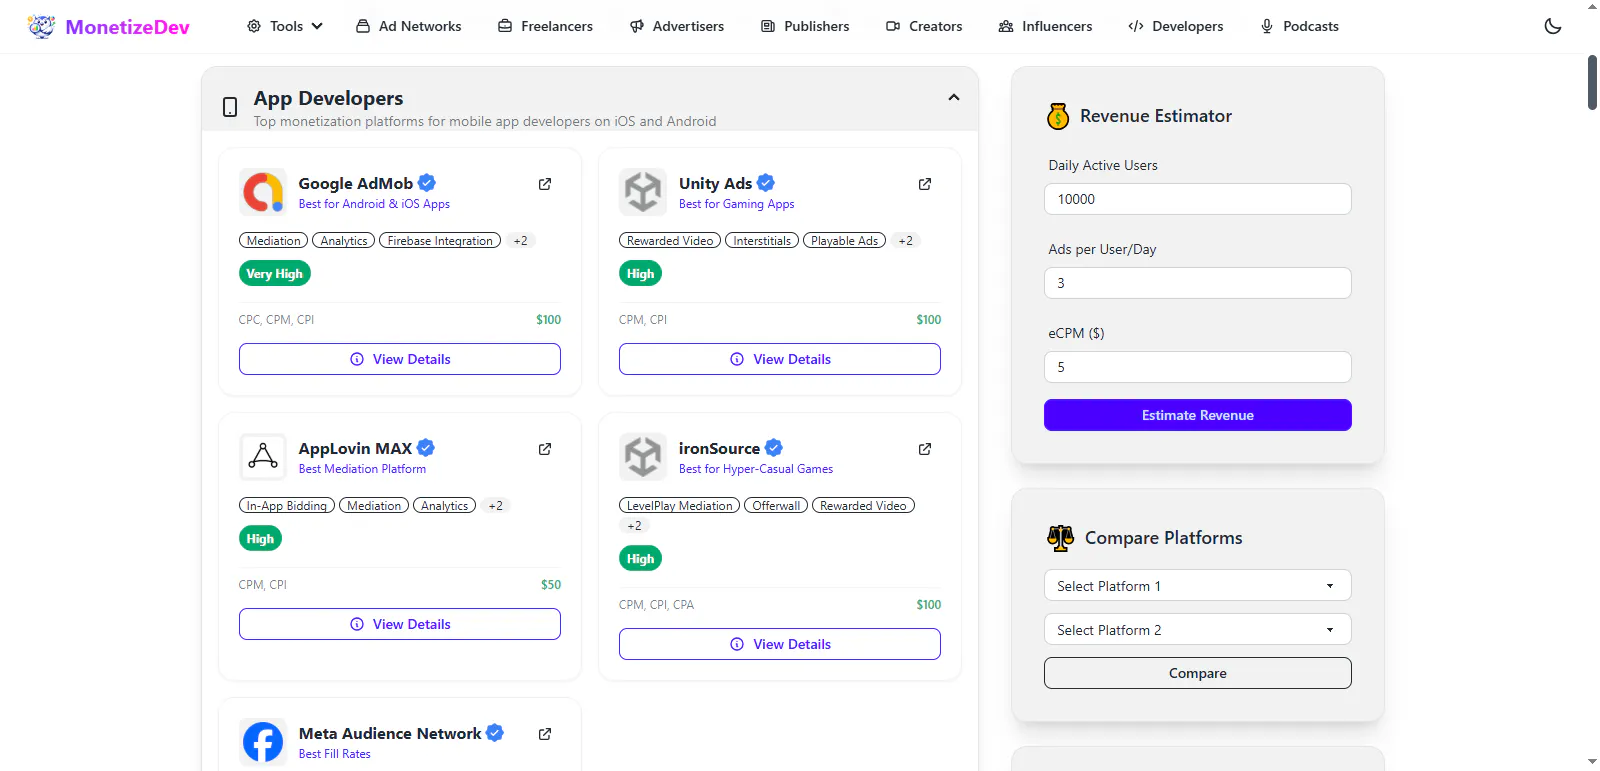The image size is (1600, 771).
Task: Click the Unity Ads logo
Action: point(643,192)
